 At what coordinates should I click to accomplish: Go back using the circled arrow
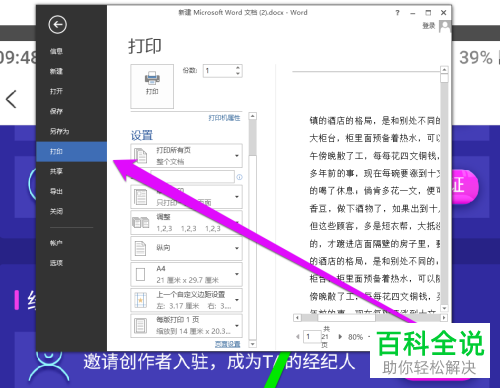tap(57, 25)
